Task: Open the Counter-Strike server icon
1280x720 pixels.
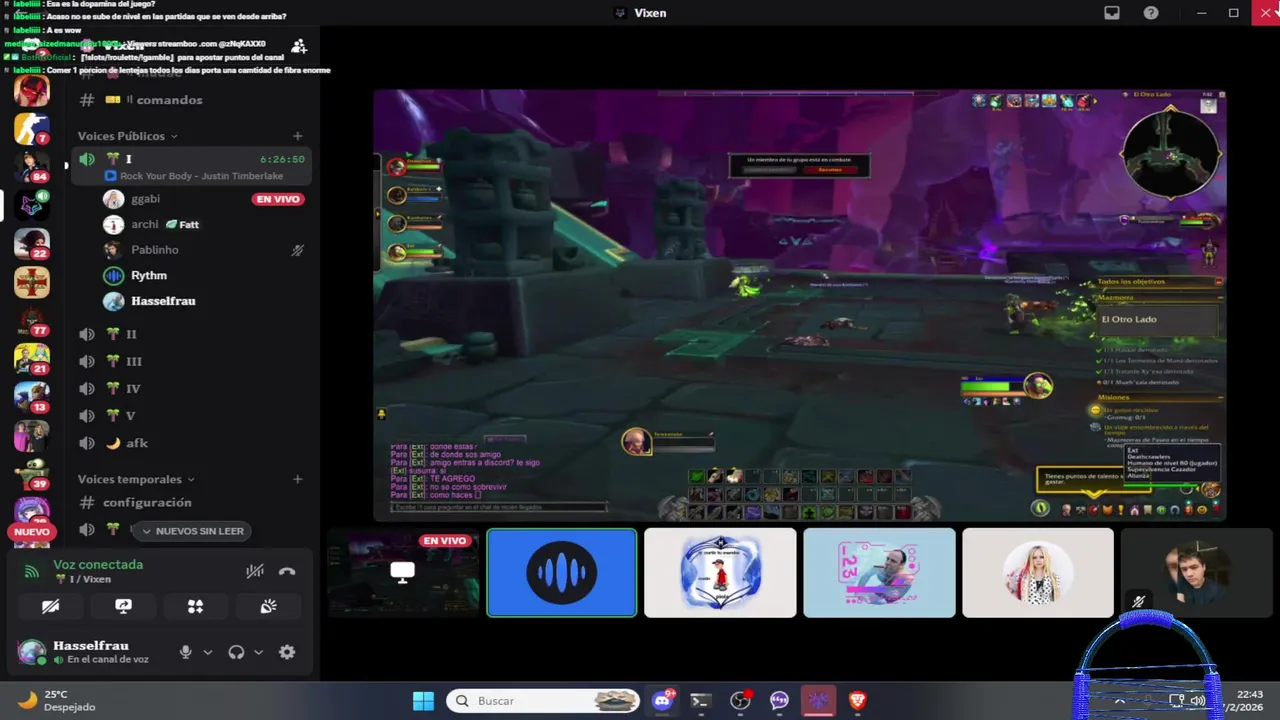Action: pos(32,128)
